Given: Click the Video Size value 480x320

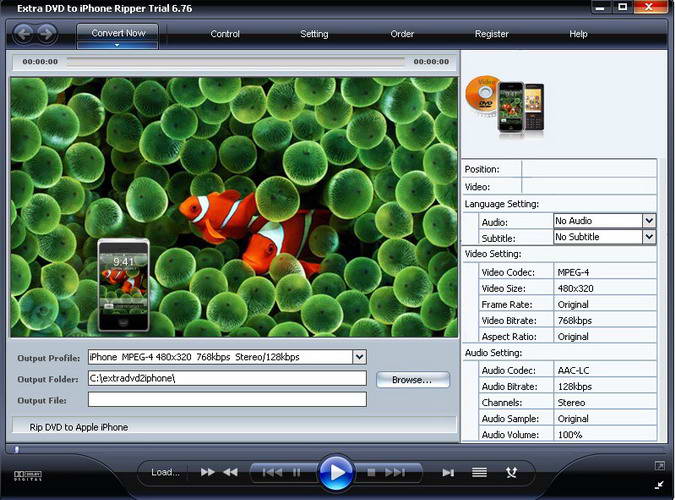Looking at the screenshot, I should click(575, 289).
